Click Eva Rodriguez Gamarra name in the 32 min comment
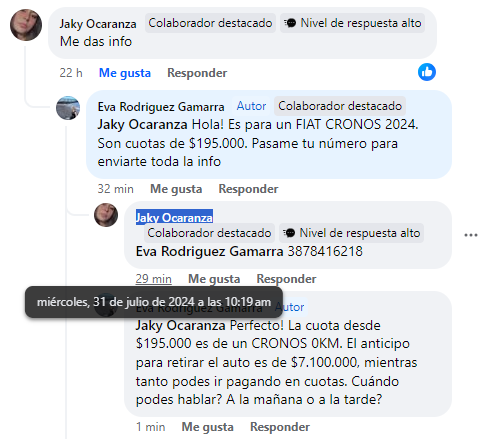This screenshot has height=439, width=490. coord(161,107)
